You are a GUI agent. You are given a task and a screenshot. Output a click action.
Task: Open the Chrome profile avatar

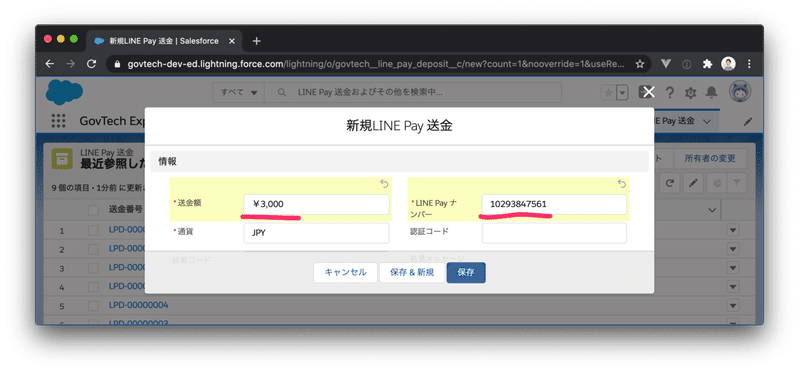click(728, 64)
